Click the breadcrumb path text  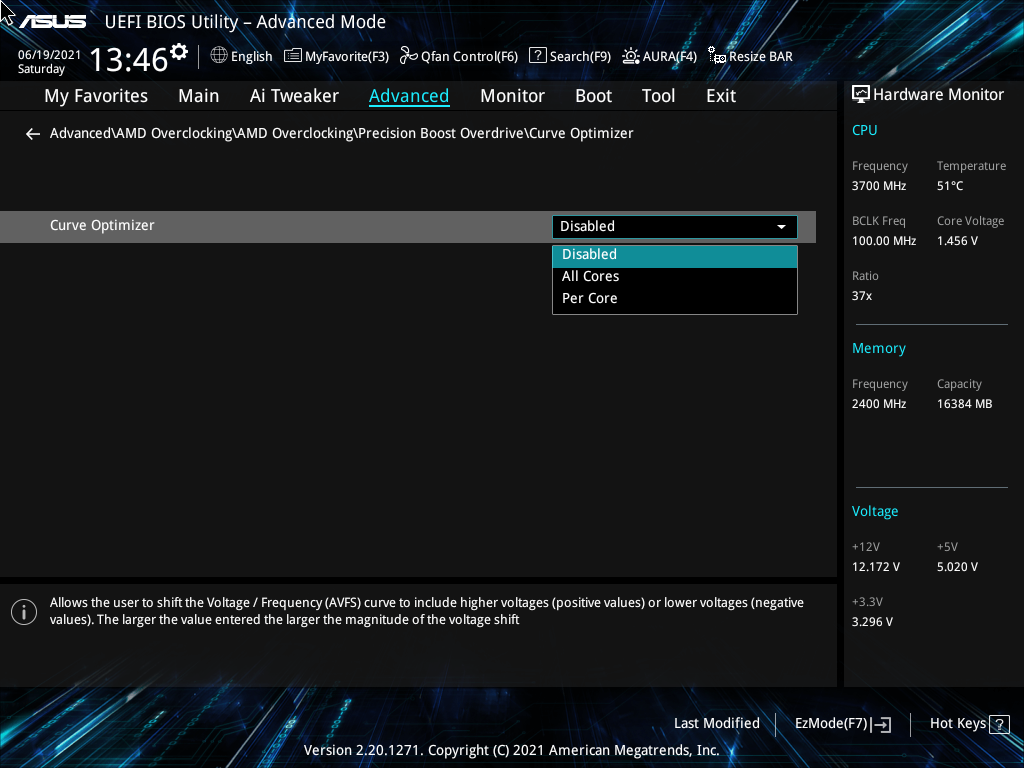(342, 133)
